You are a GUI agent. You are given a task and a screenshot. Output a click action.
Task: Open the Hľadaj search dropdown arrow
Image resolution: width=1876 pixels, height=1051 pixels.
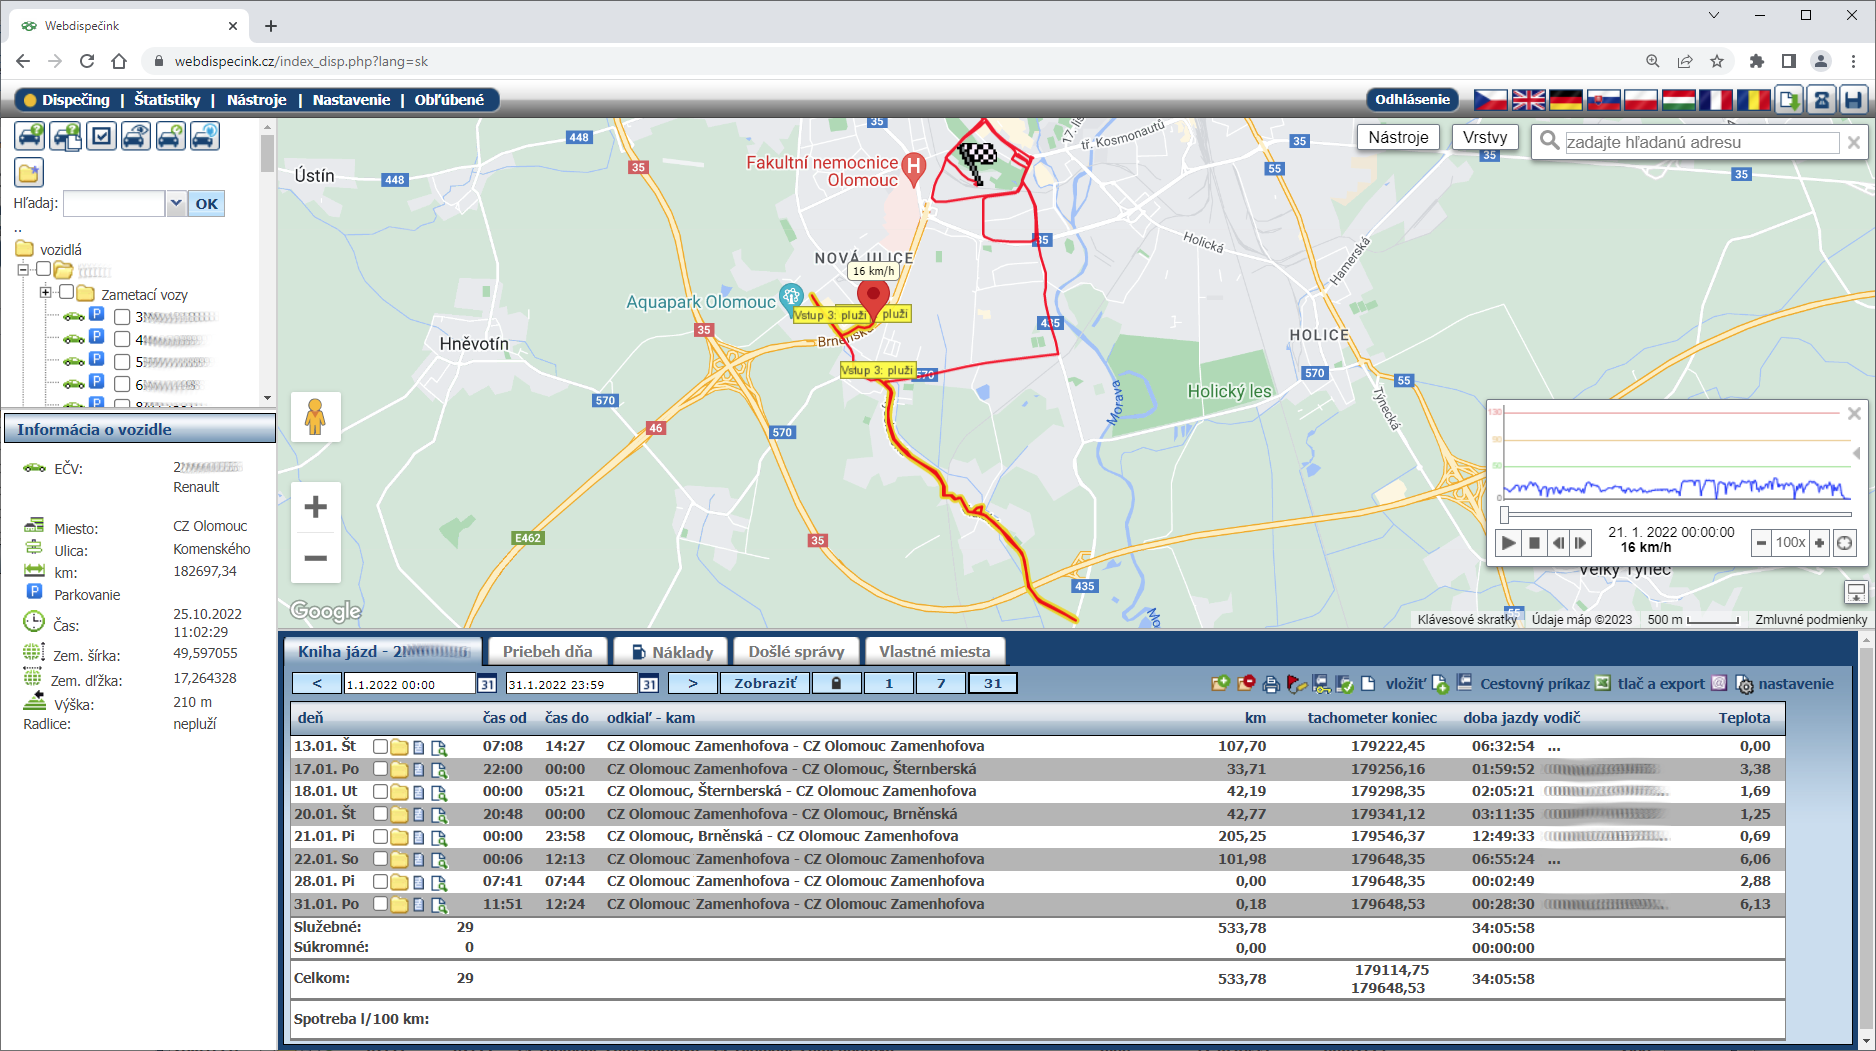tap(176, 204)
